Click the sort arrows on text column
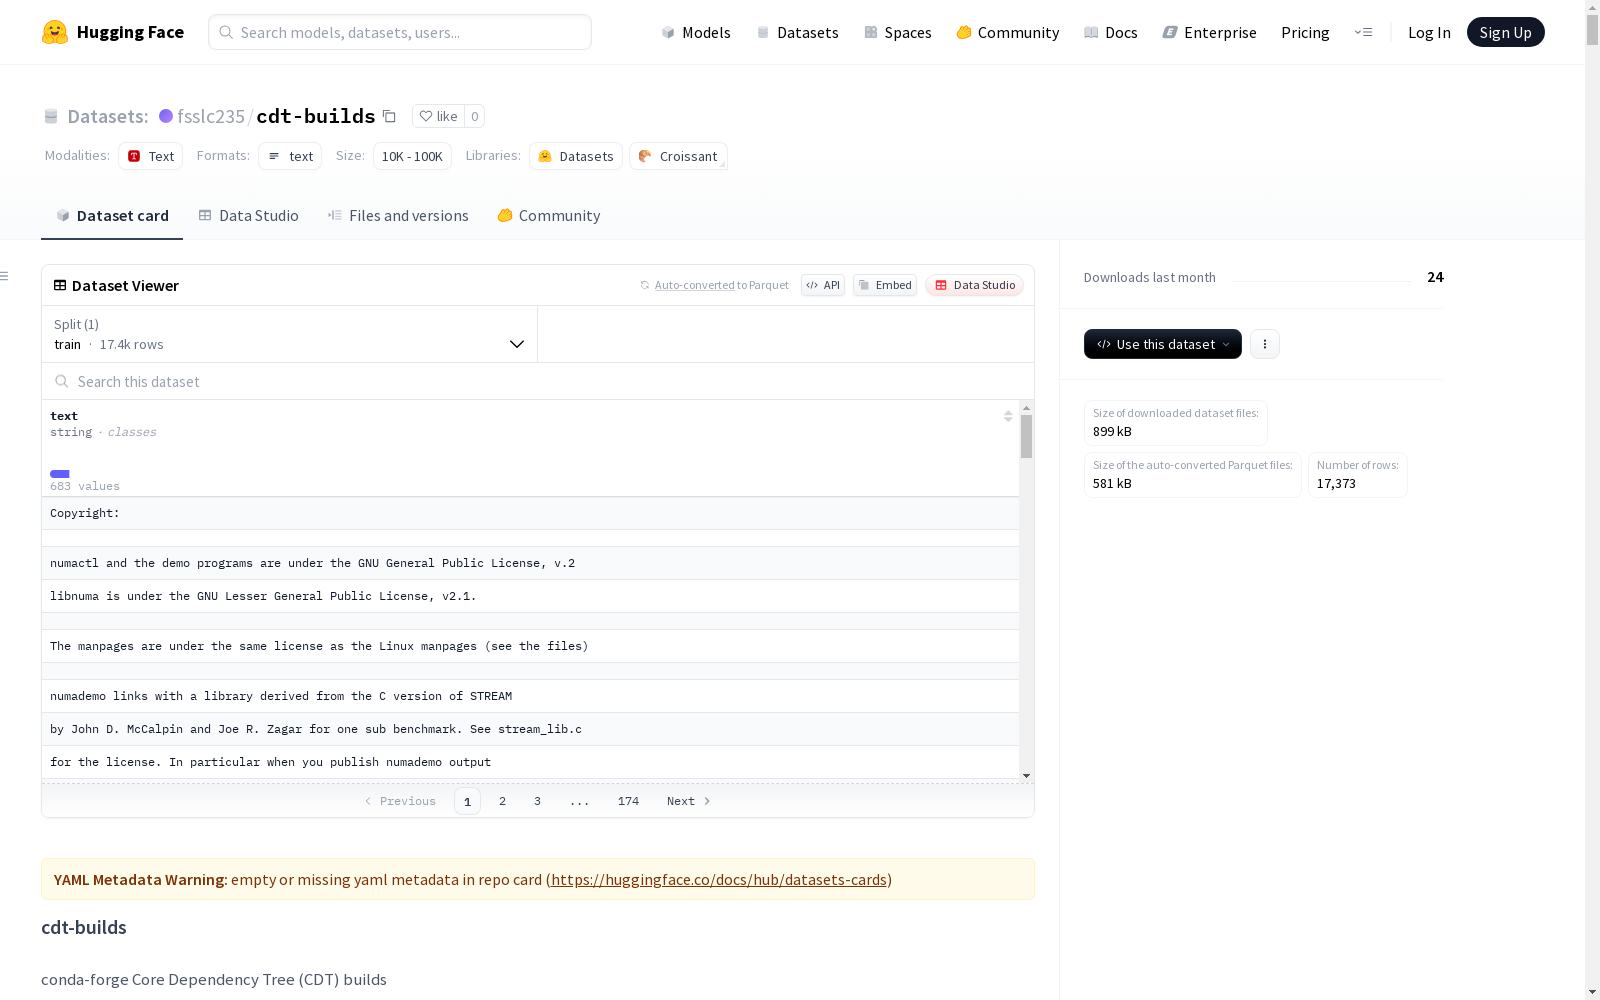 [1008, 416]
